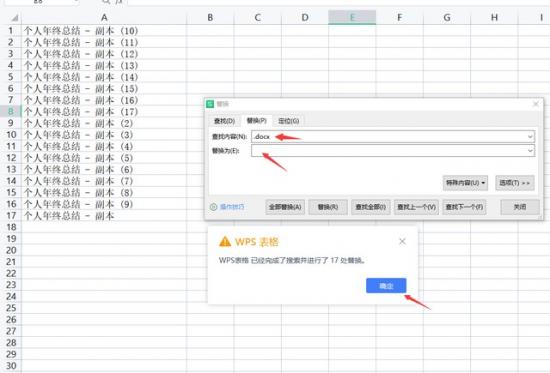
Task: Close the WPS 表格 alert with the X
Action: 402,241
